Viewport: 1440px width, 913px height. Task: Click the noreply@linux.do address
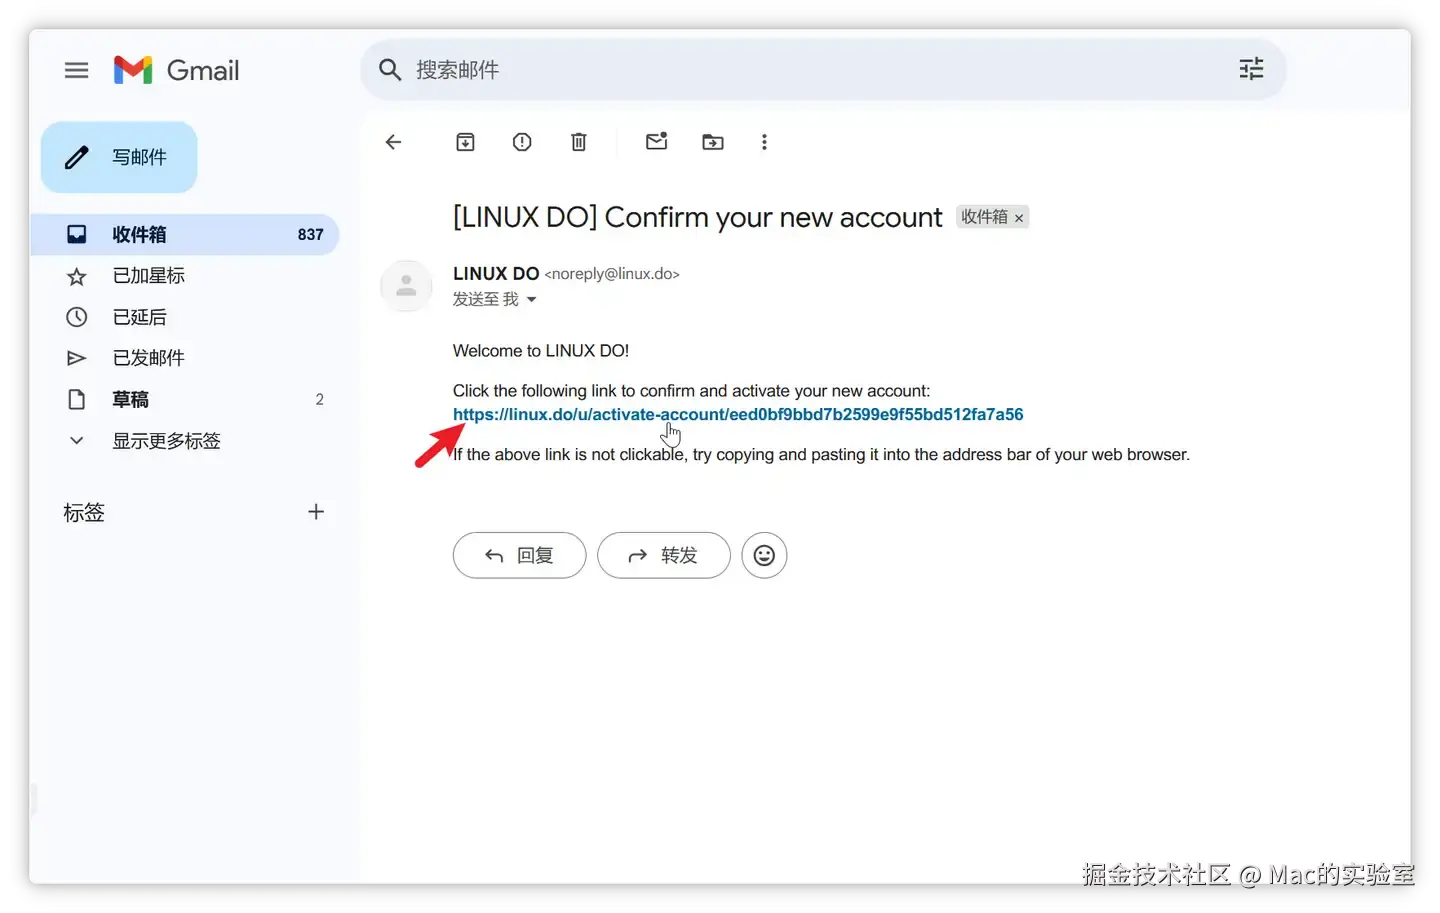(x=612, y=274)
